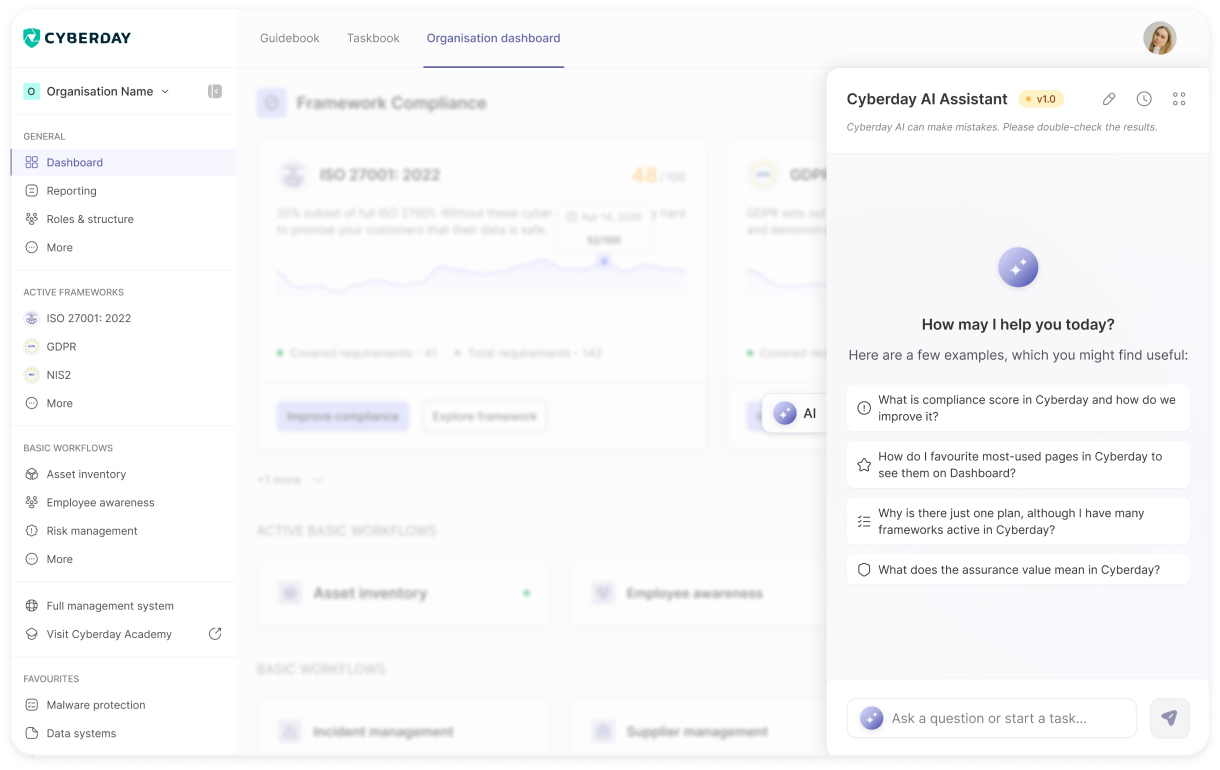
Task: Click the Roles & structure people icon
Action: (32, 219)
